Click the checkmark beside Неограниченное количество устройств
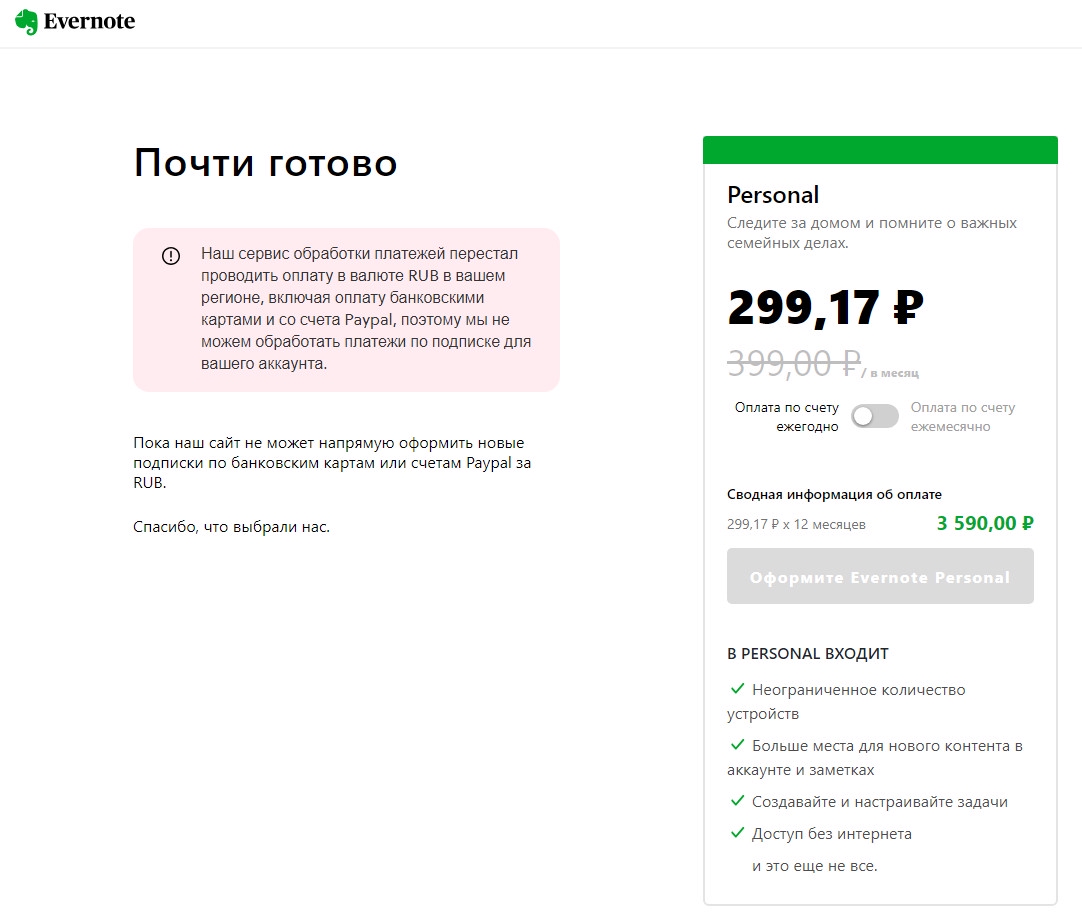The width and height of the screenshot is (1082, 915). (x=737, y=689)
